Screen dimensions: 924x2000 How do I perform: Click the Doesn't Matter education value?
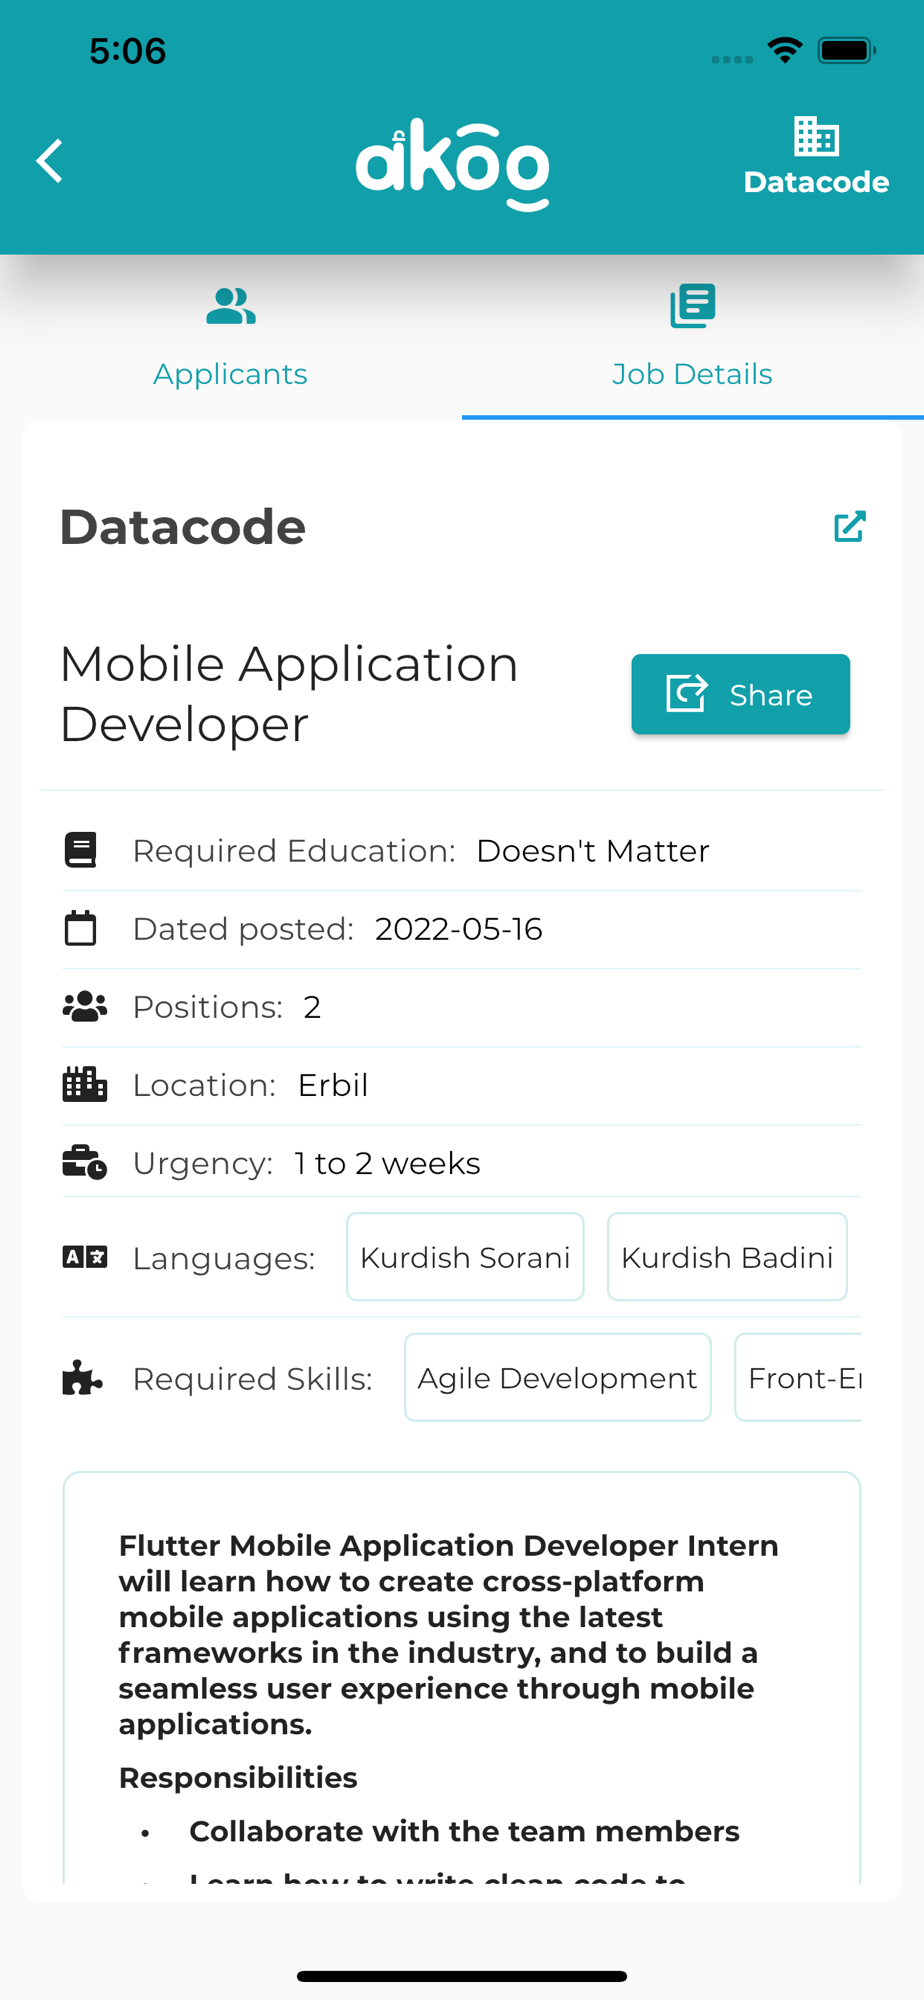click(x=593, y=851)
